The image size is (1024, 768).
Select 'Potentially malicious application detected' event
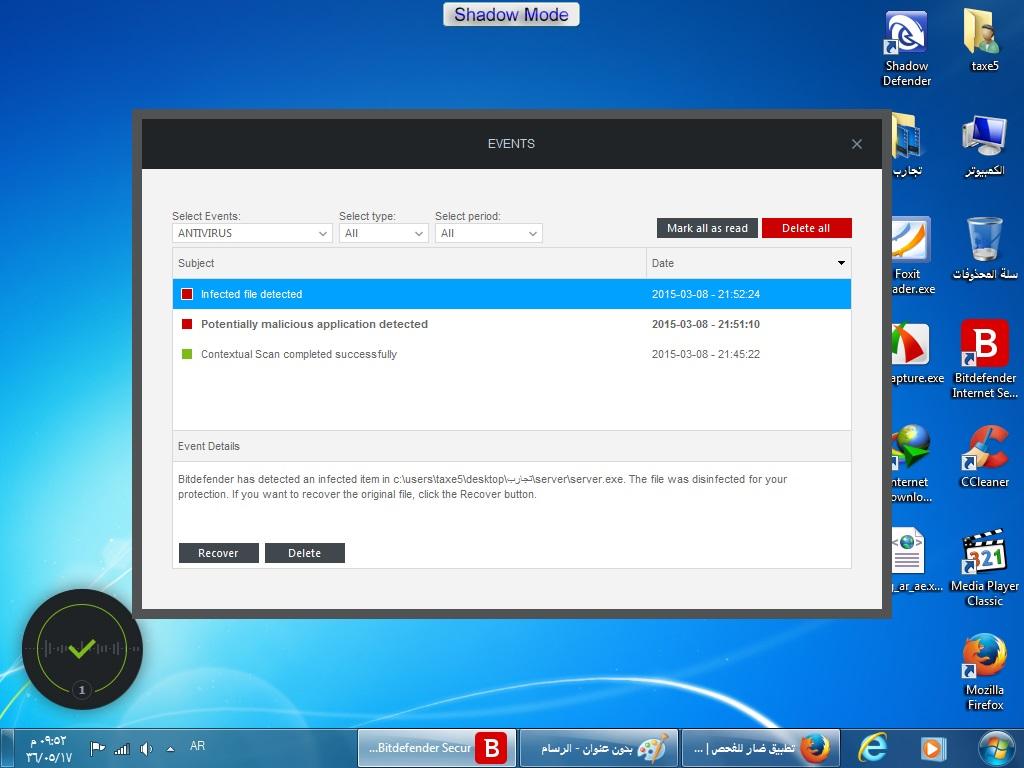(512, 324)
